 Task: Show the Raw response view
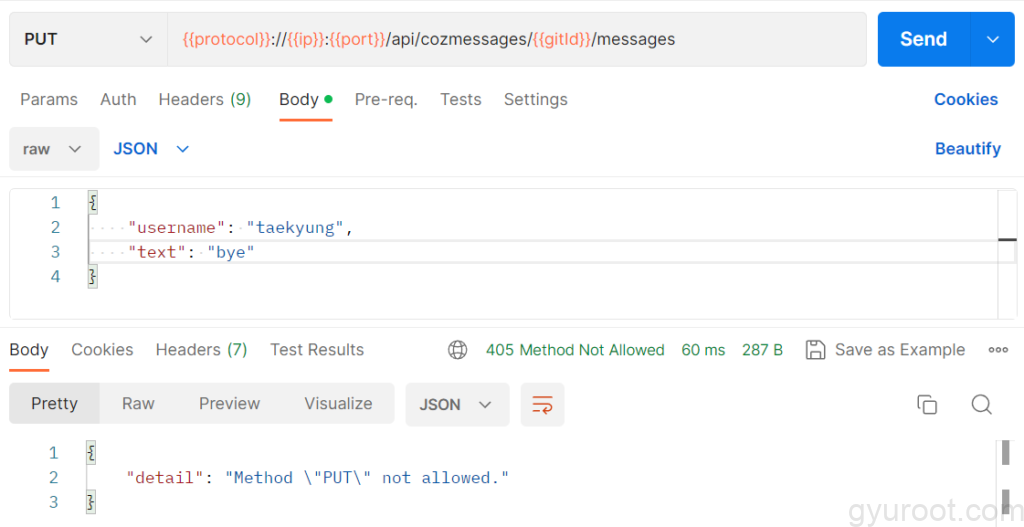[138, 404]
